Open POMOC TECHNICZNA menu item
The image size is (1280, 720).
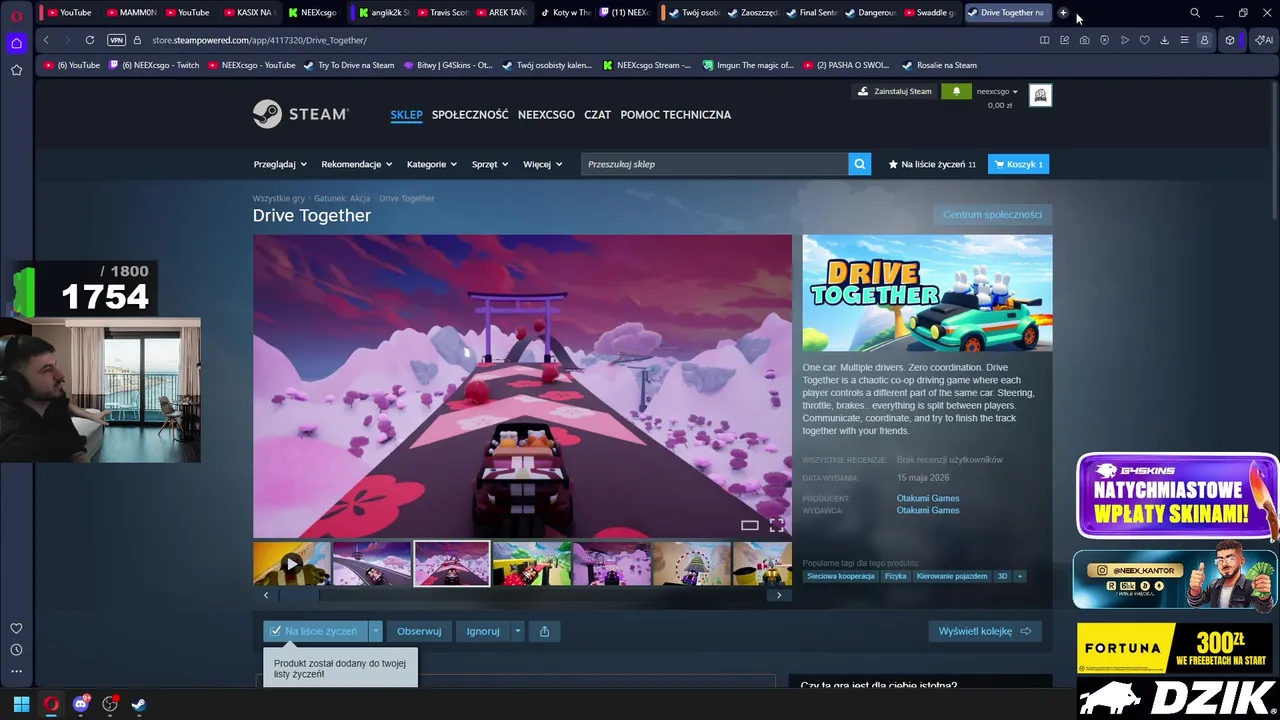[x=675, y=114]
